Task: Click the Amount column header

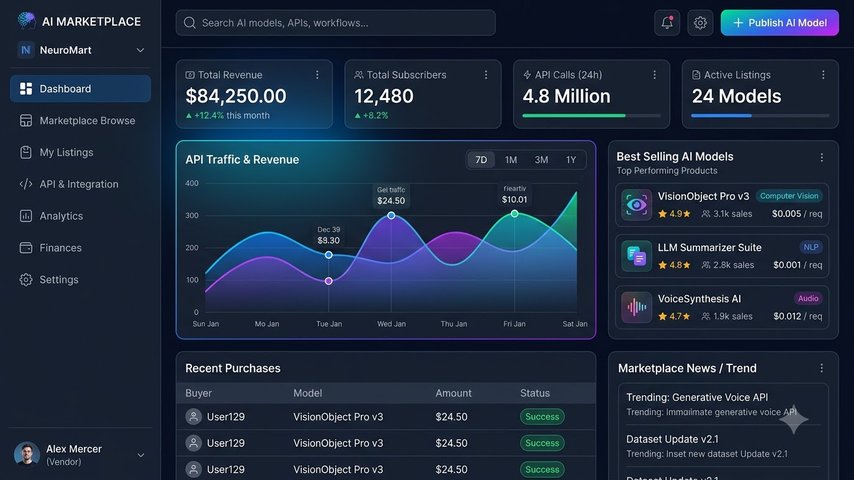Action: [453, 393]
